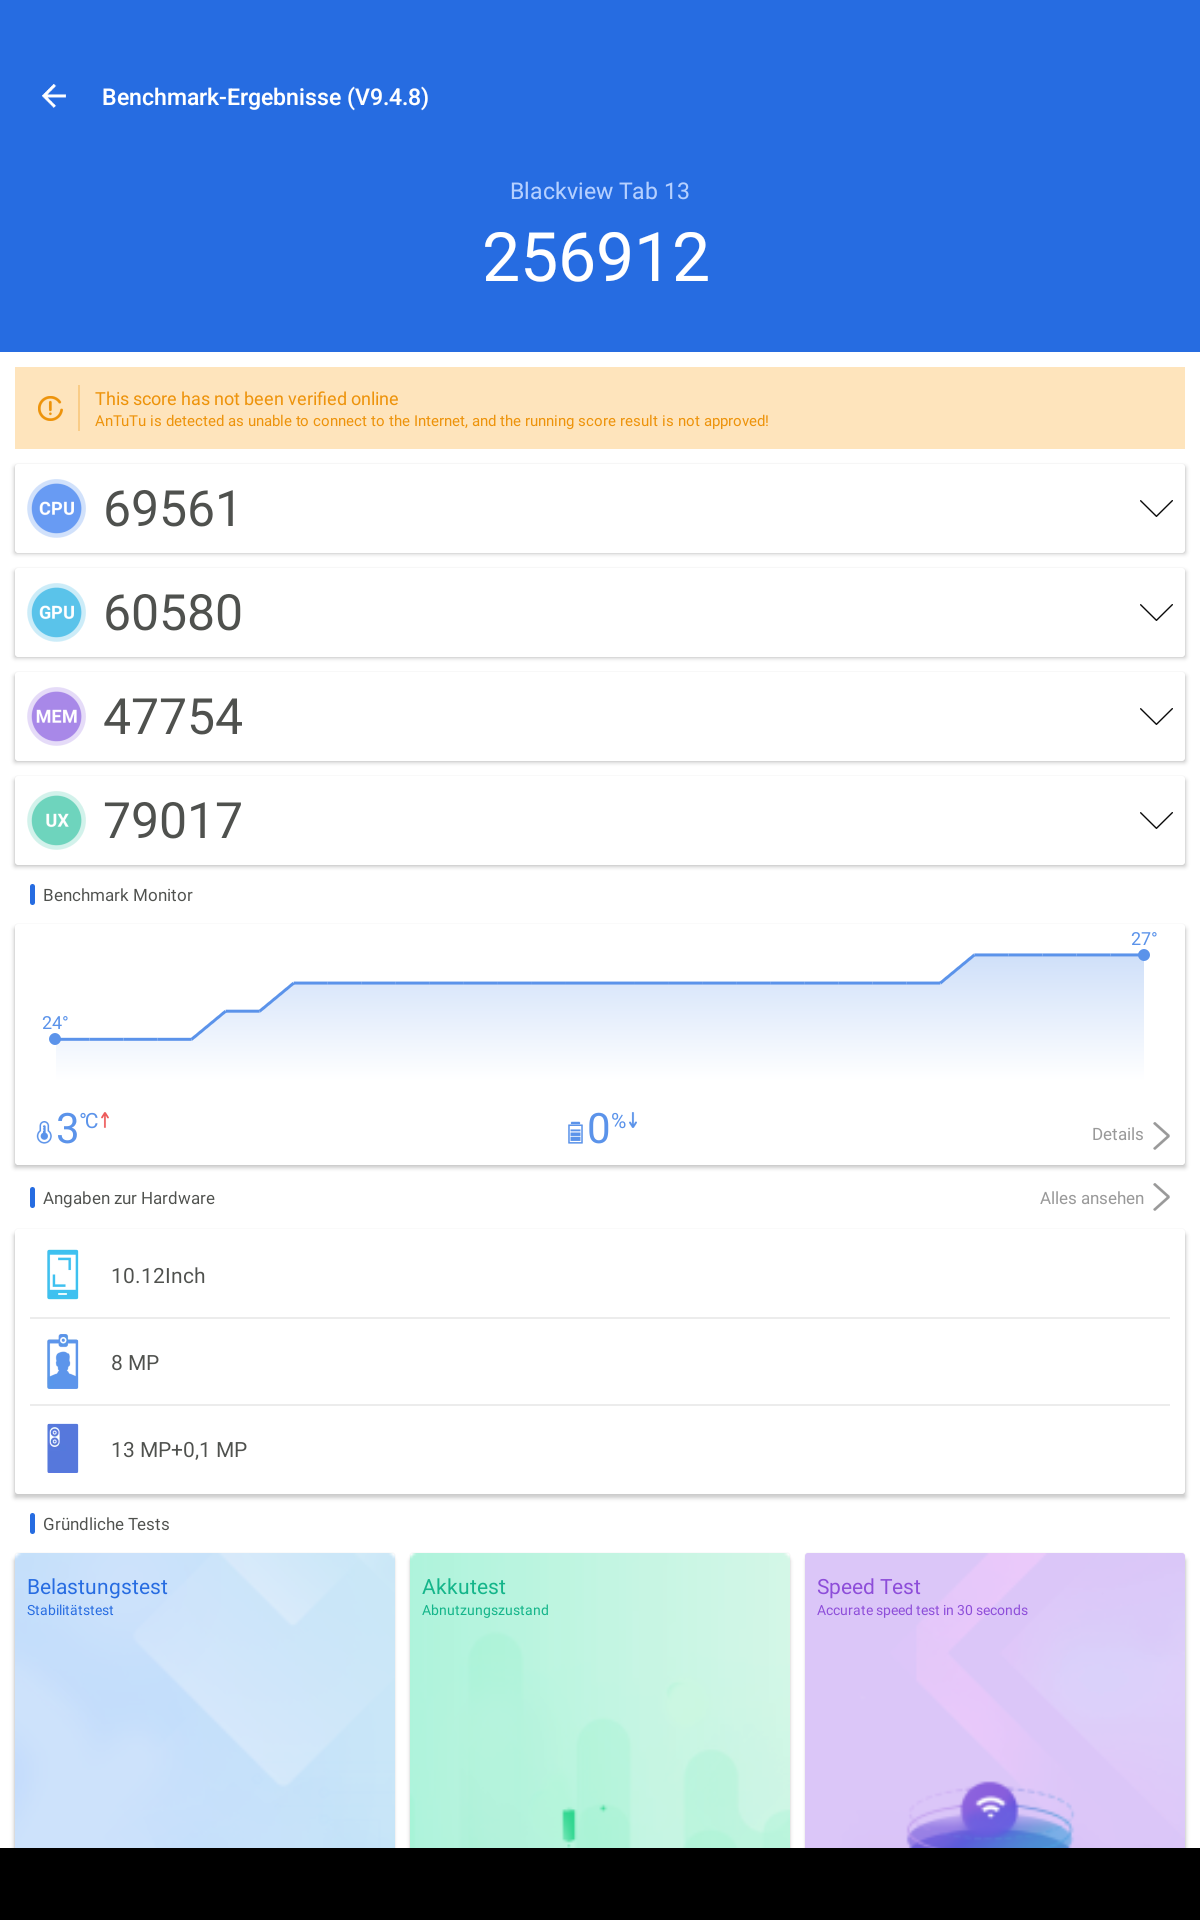This screenshot has height=1920, width=1200.
Task: Click the total score 256912
Action: tap(597, 258)
